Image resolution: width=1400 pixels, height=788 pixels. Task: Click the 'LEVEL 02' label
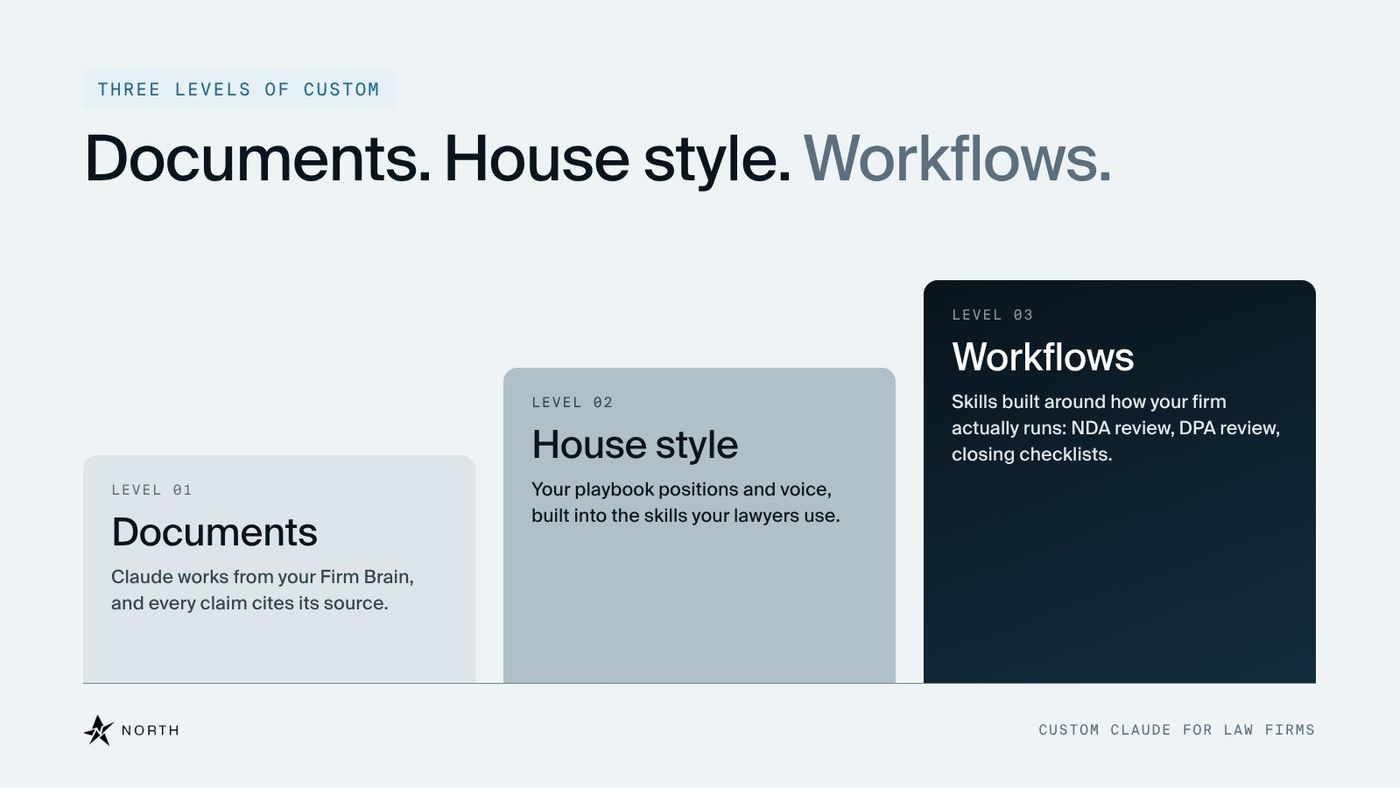click(572, 402)
